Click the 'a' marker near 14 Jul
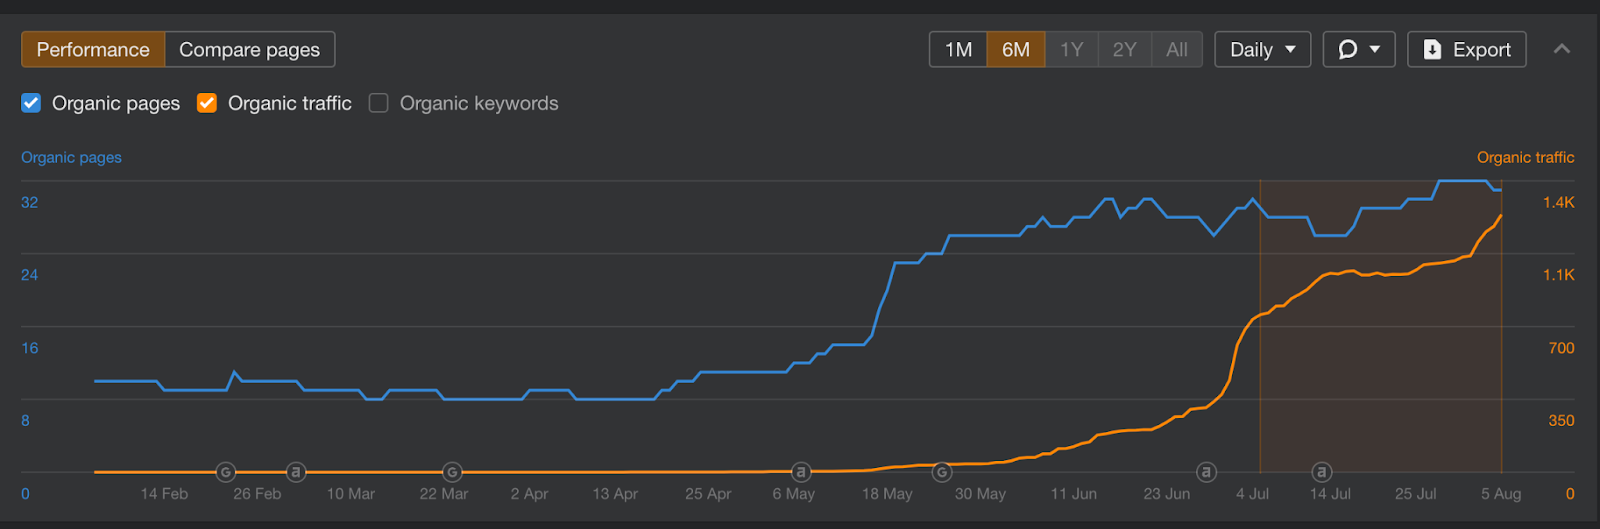Image resolution: width=1600 pixels, height=529 pixels. pos(1321,472)
